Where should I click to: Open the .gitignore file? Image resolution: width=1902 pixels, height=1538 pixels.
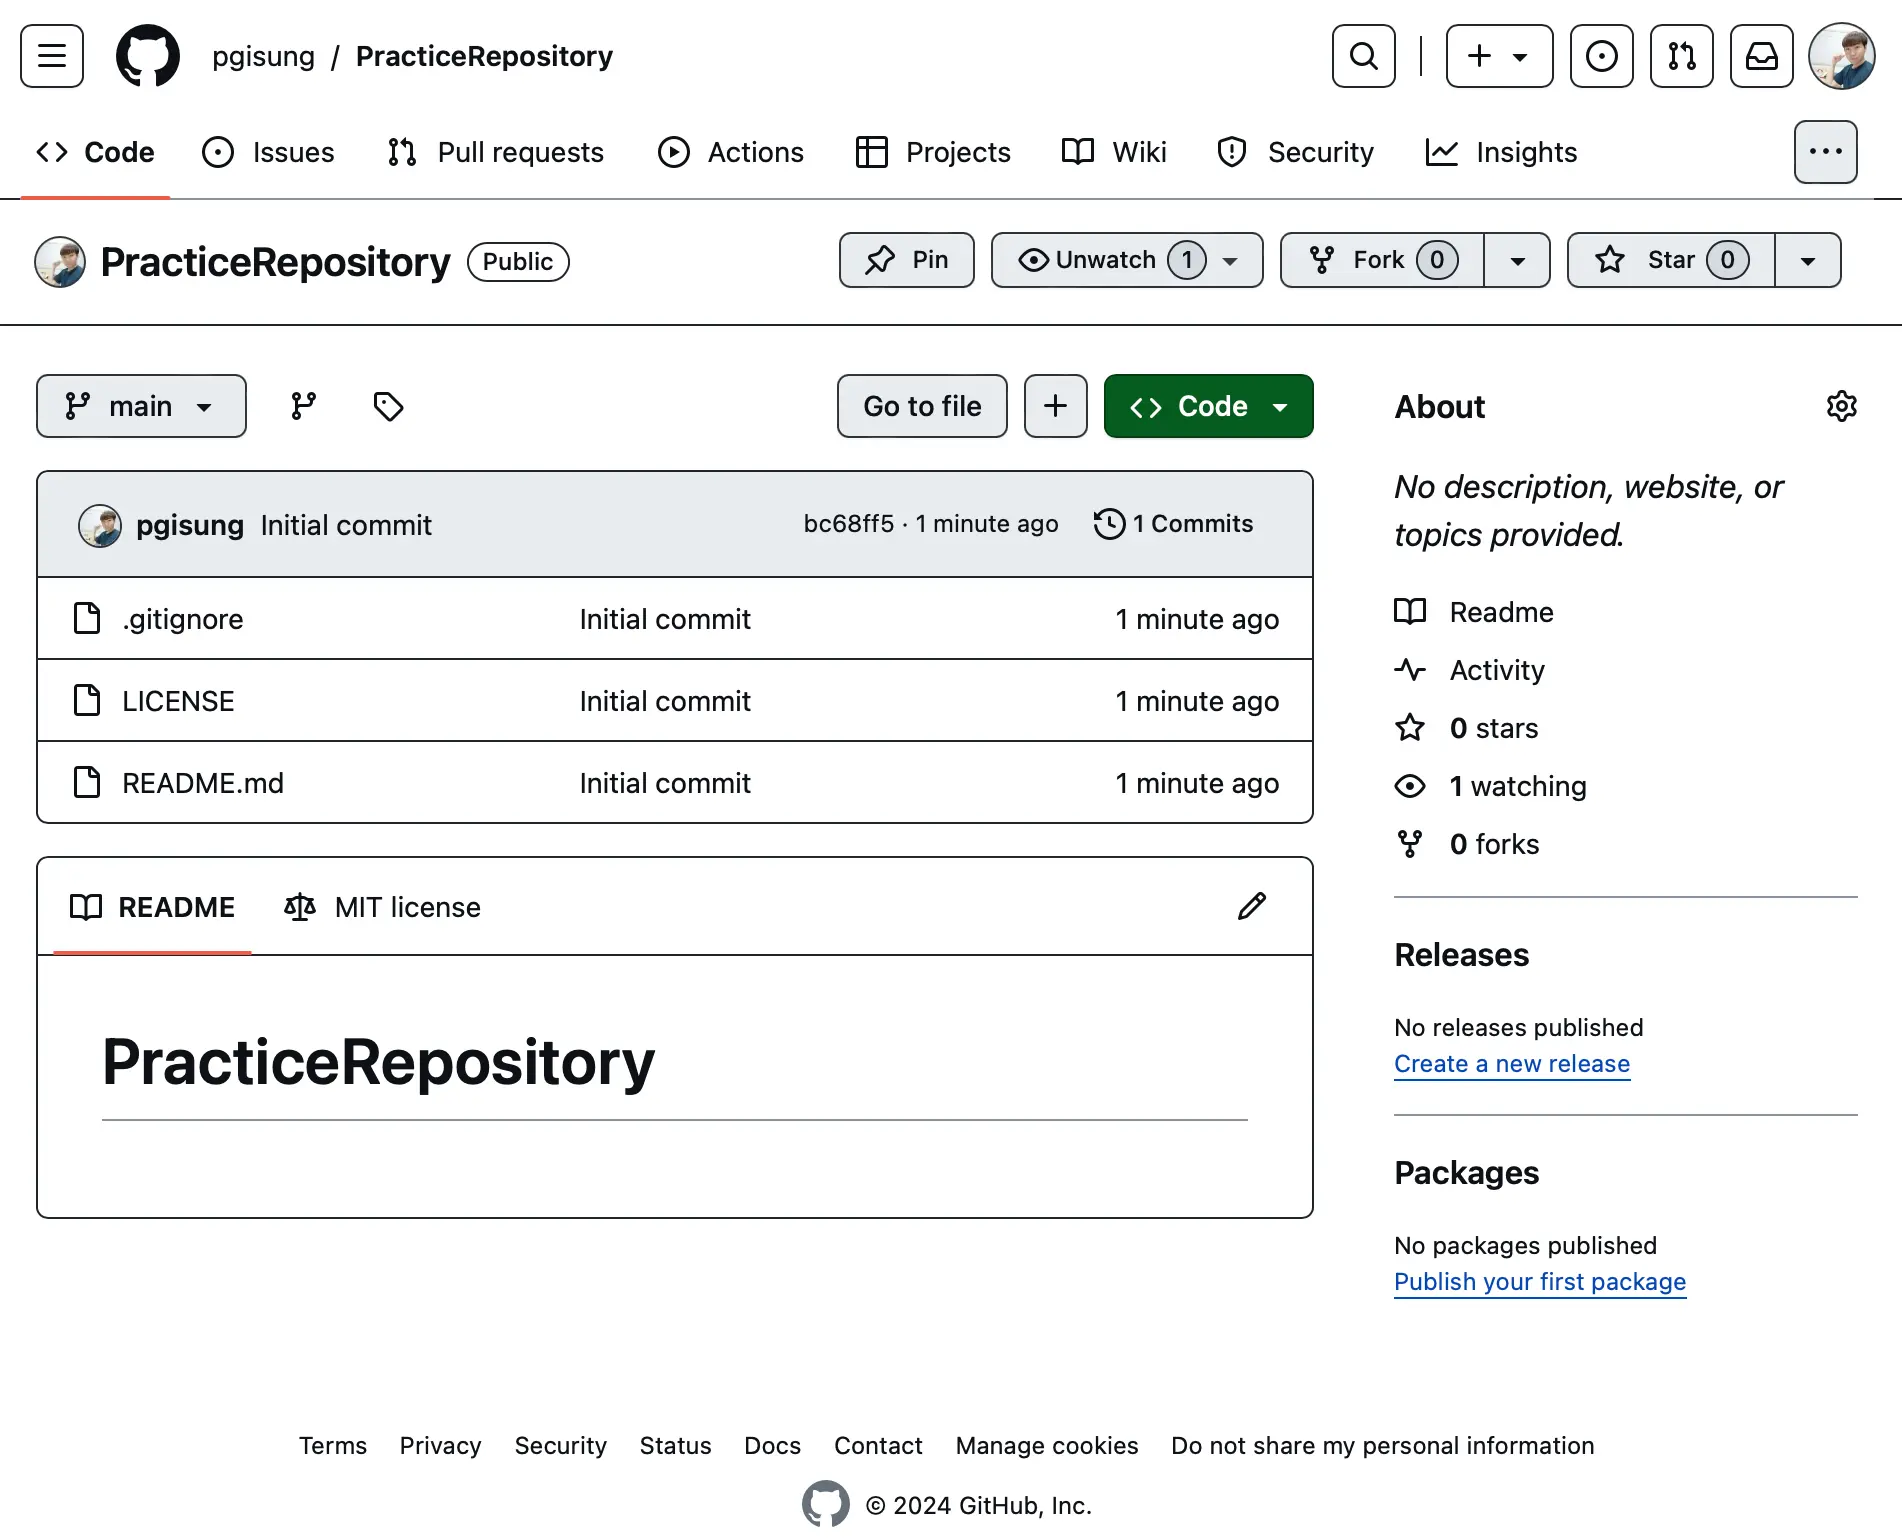coord(183,619)
